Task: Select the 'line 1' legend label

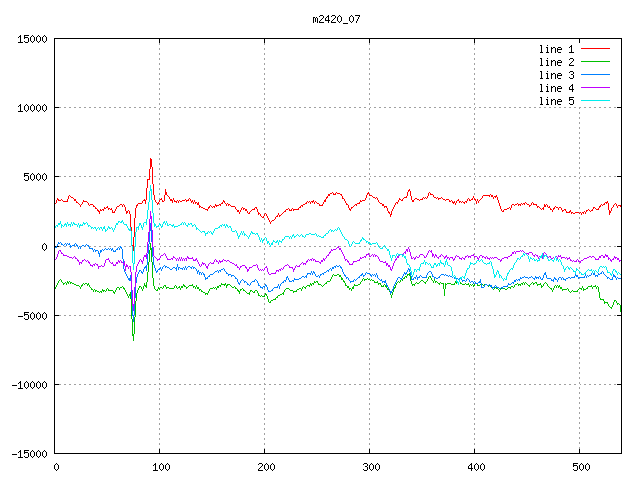Action: click(x=556, y=49)
